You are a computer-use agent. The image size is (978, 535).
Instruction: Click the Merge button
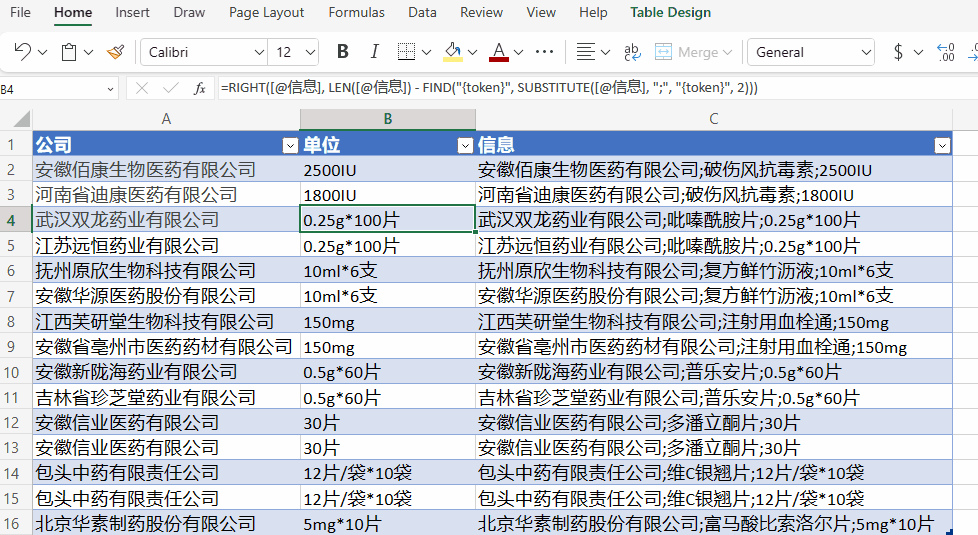coord(693,52)
